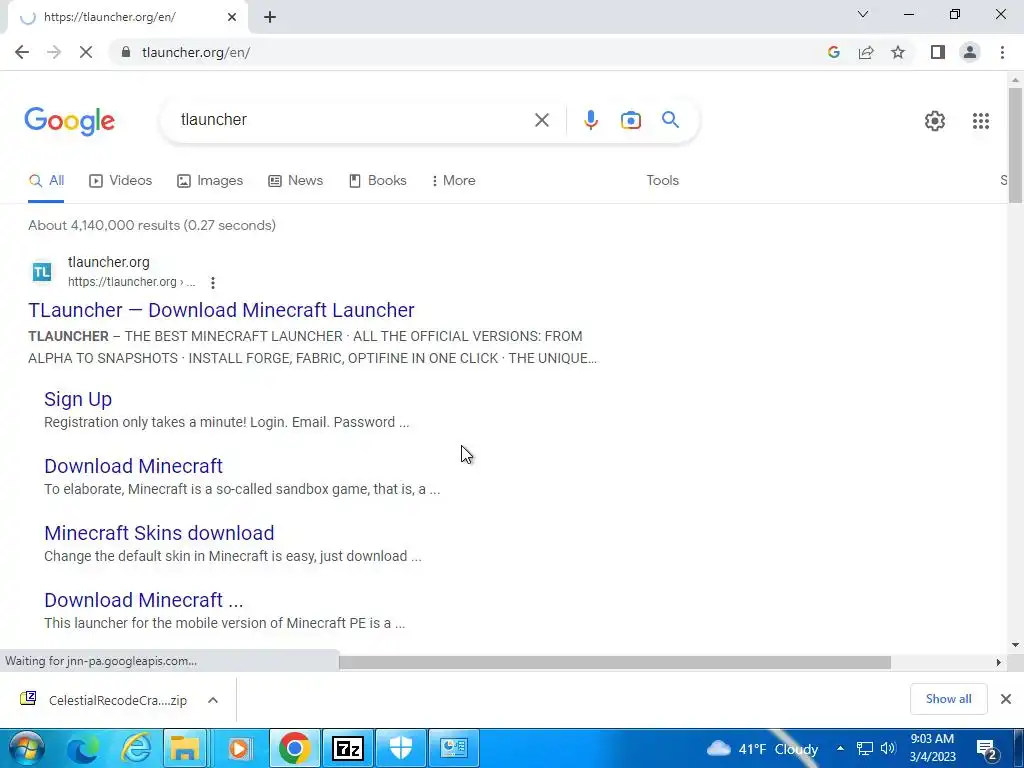Click the network tray icon

pos(865,748)
